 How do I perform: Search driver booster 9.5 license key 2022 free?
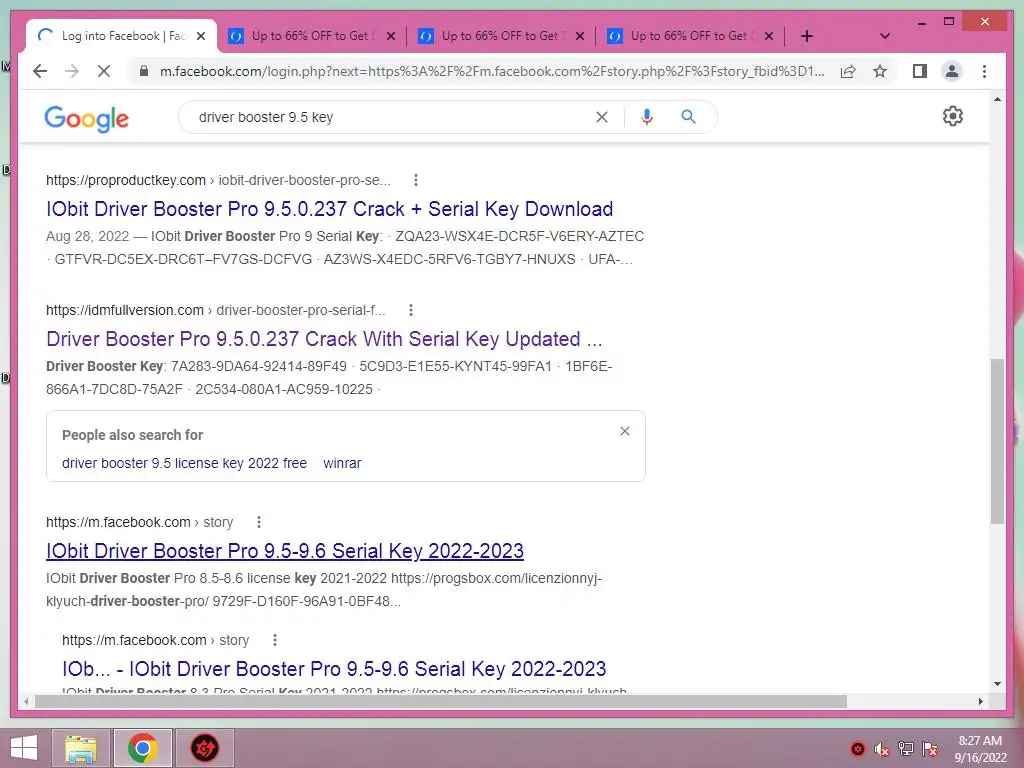click(184, 463)
